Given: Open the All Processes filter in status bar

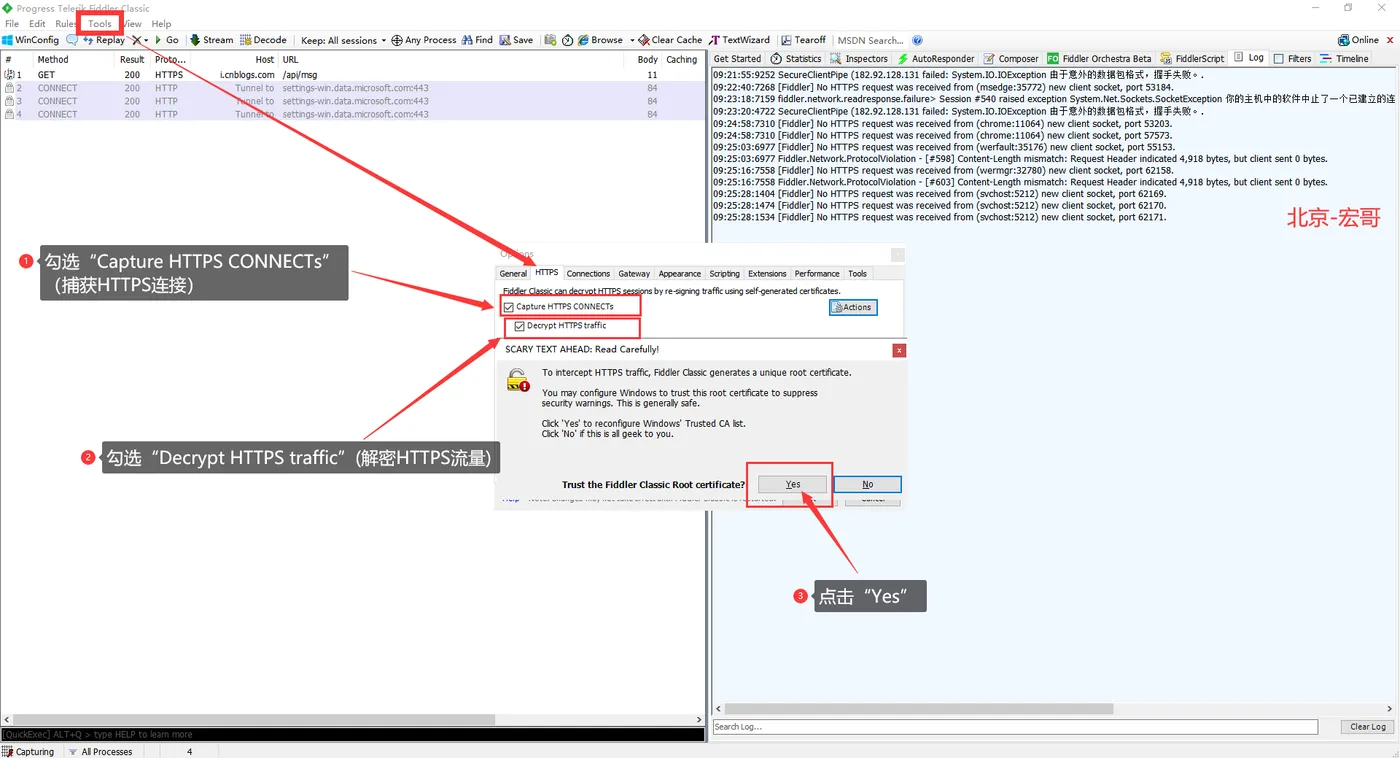Looking at the screenshot, I should 100,751.
